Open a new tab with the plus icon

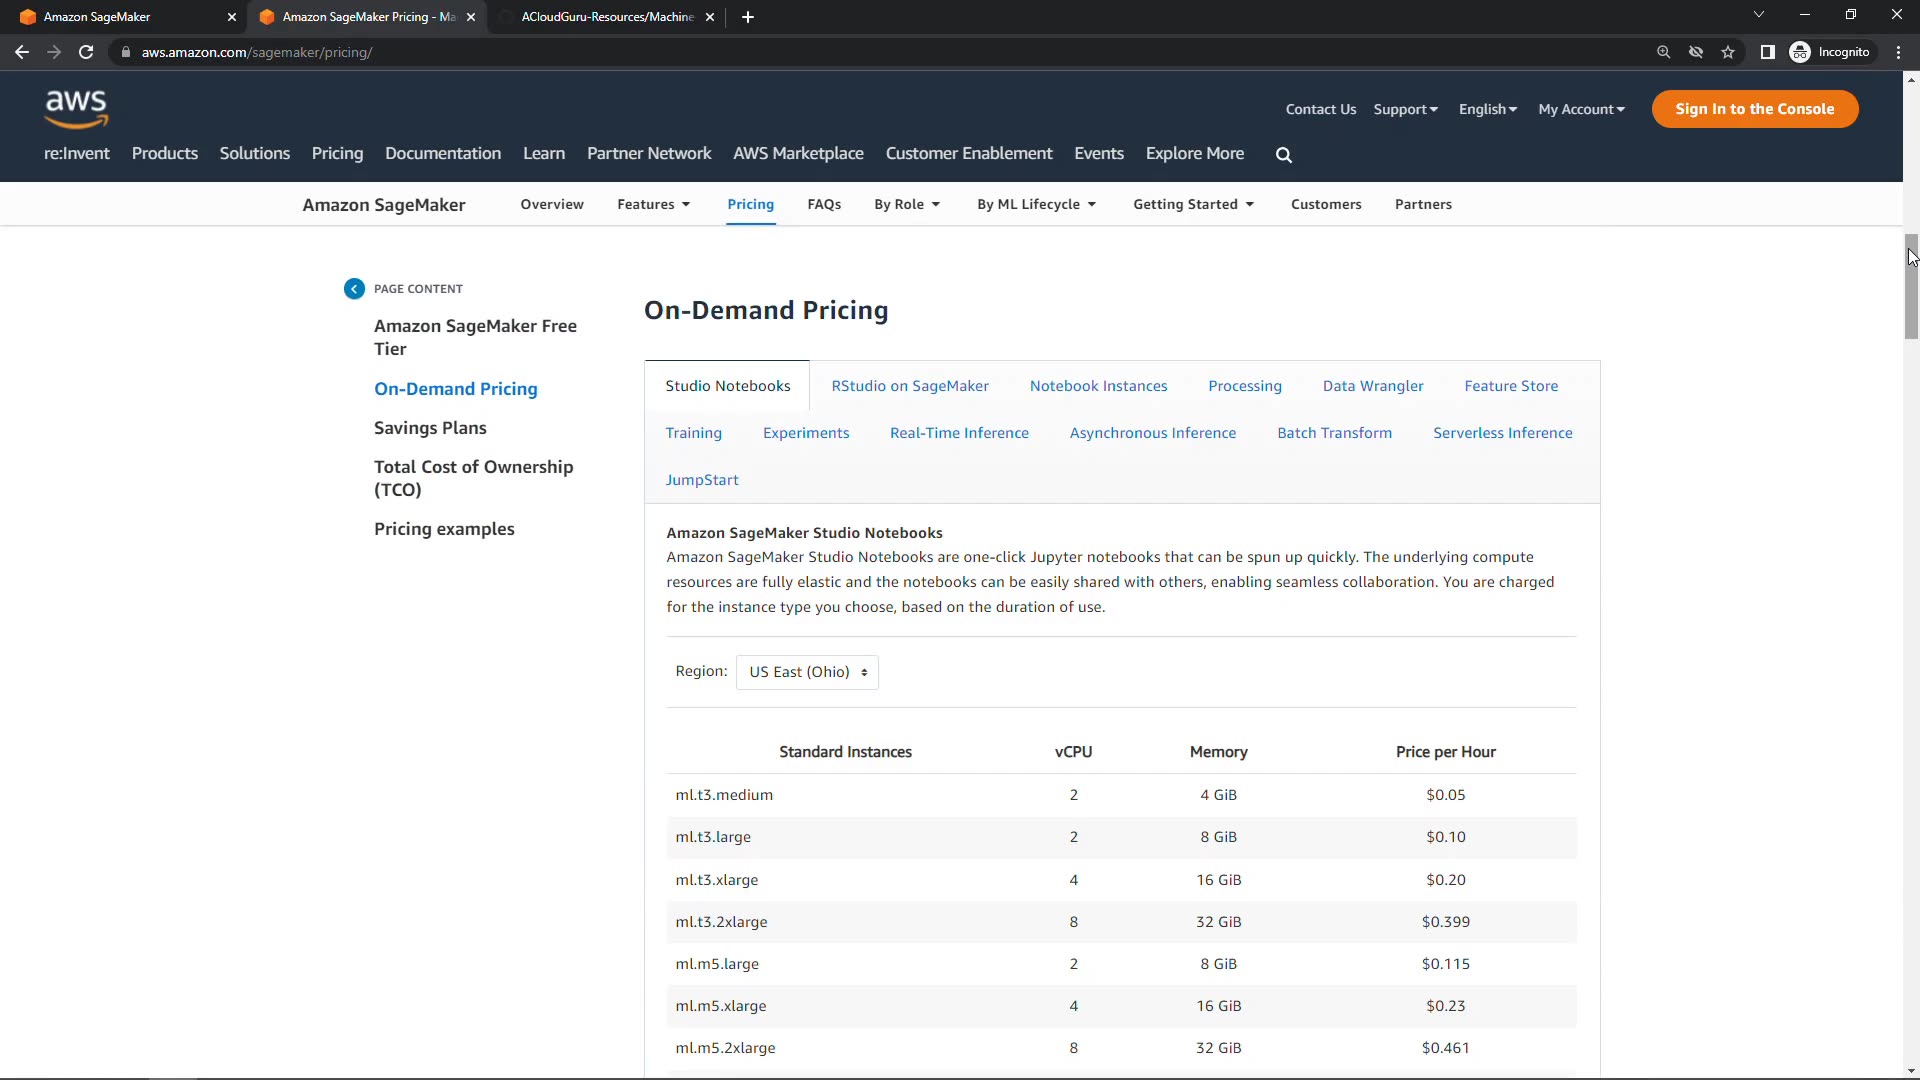point(748,17)
